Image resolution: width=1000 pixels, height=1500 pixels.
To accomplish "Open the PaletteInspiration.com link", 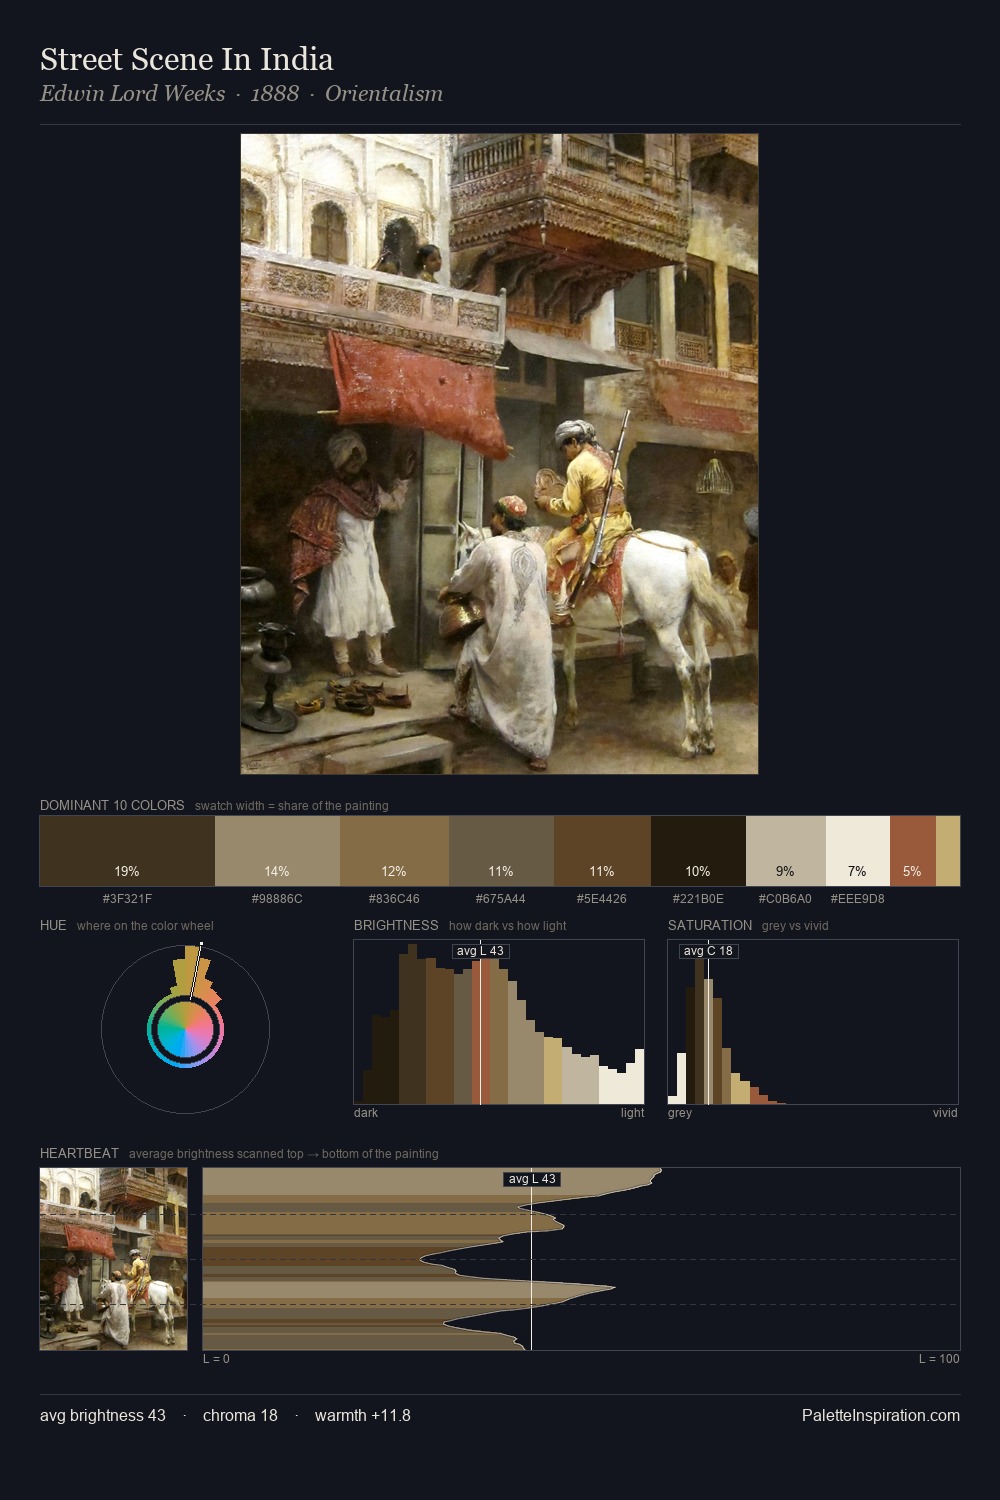I will (881, 1415).
